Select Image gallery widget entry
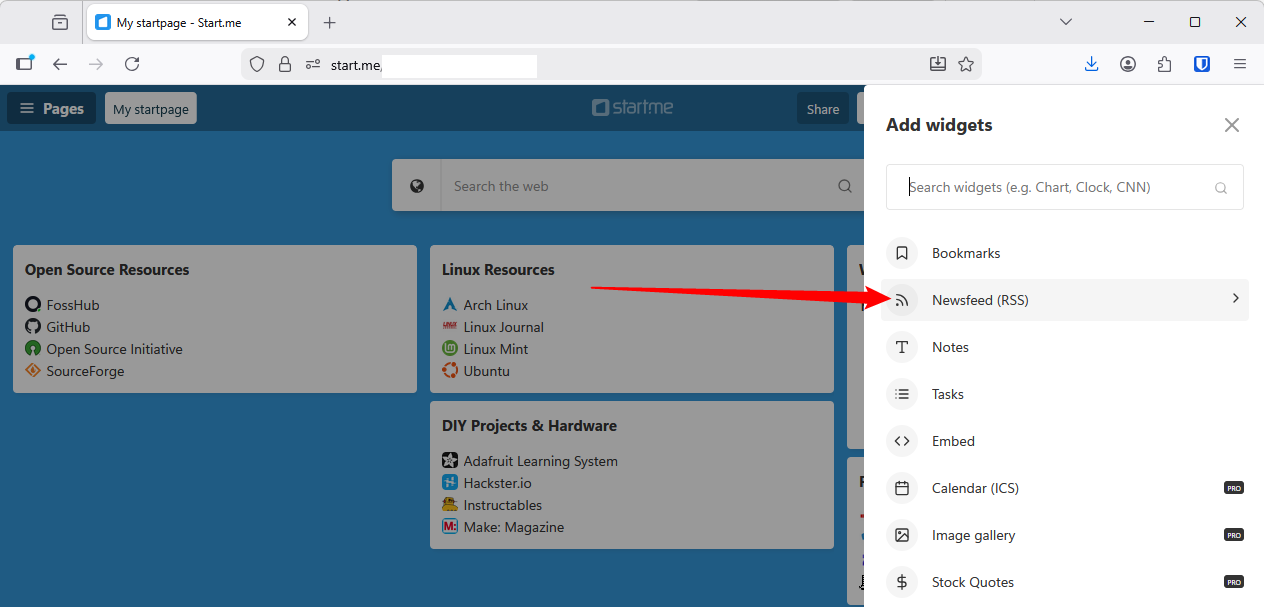1264x607 pixels. (1065, 535)
